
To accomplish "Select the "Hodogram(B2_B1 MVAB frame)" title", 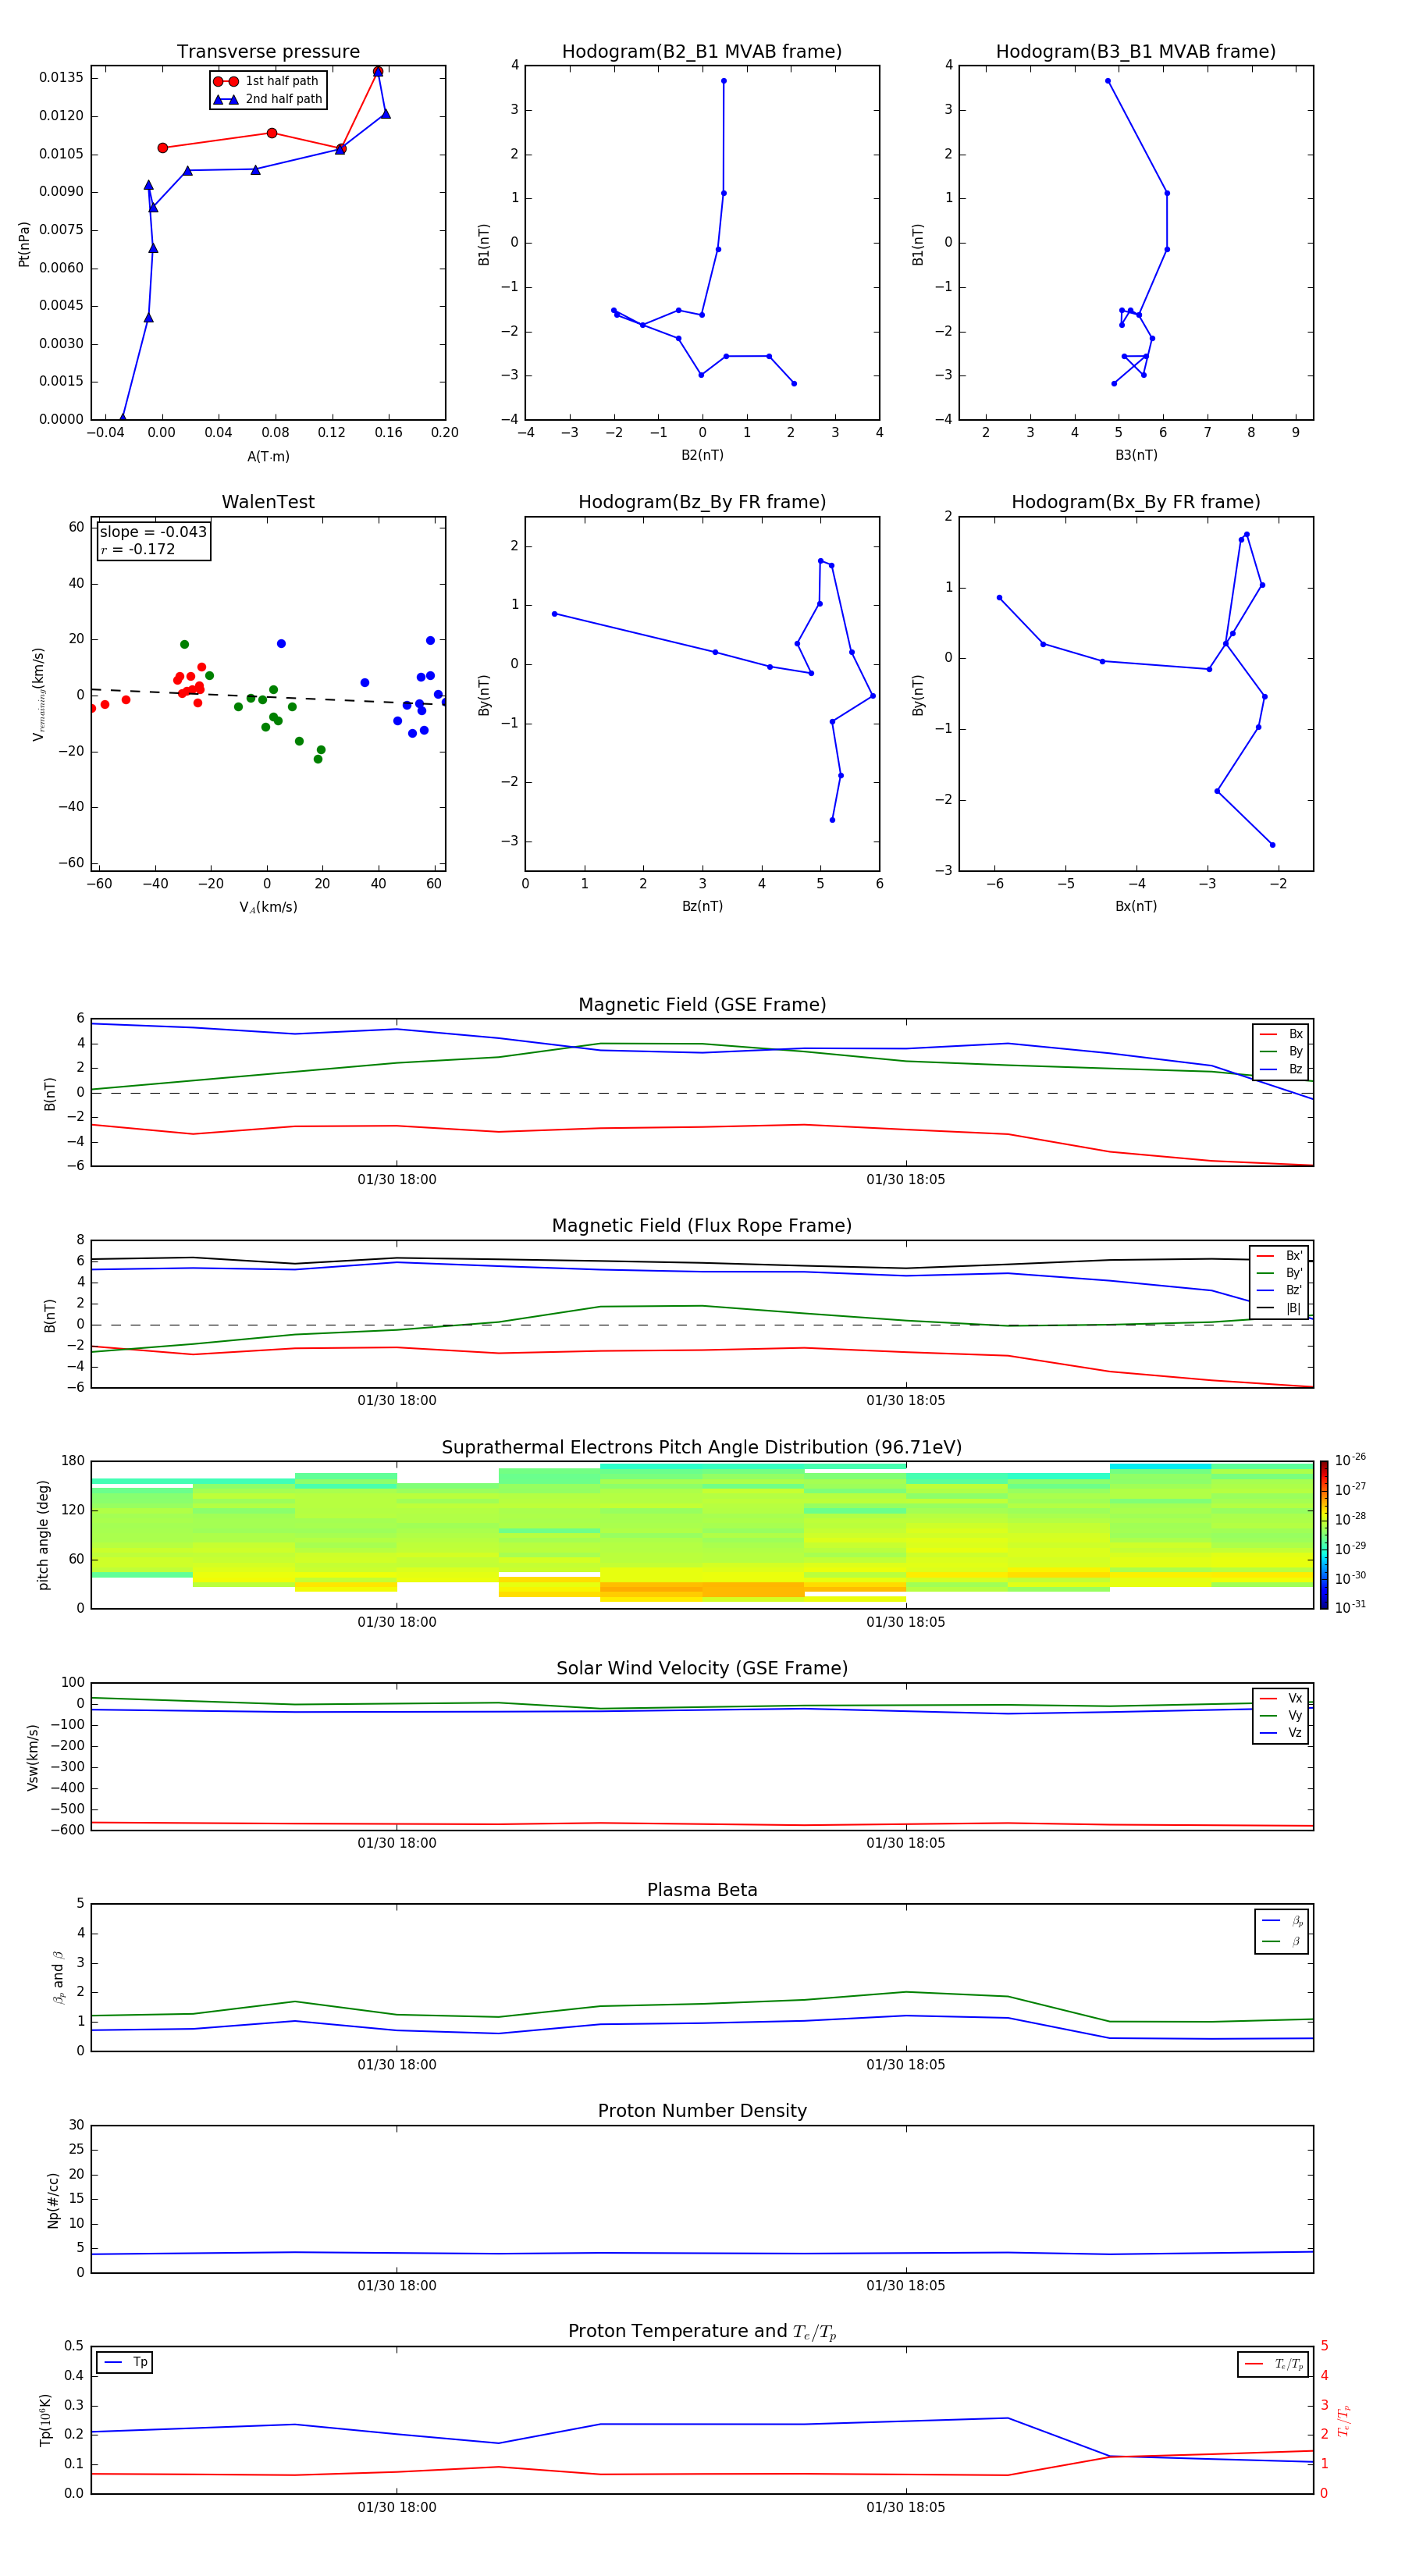I will coord(702,52).
